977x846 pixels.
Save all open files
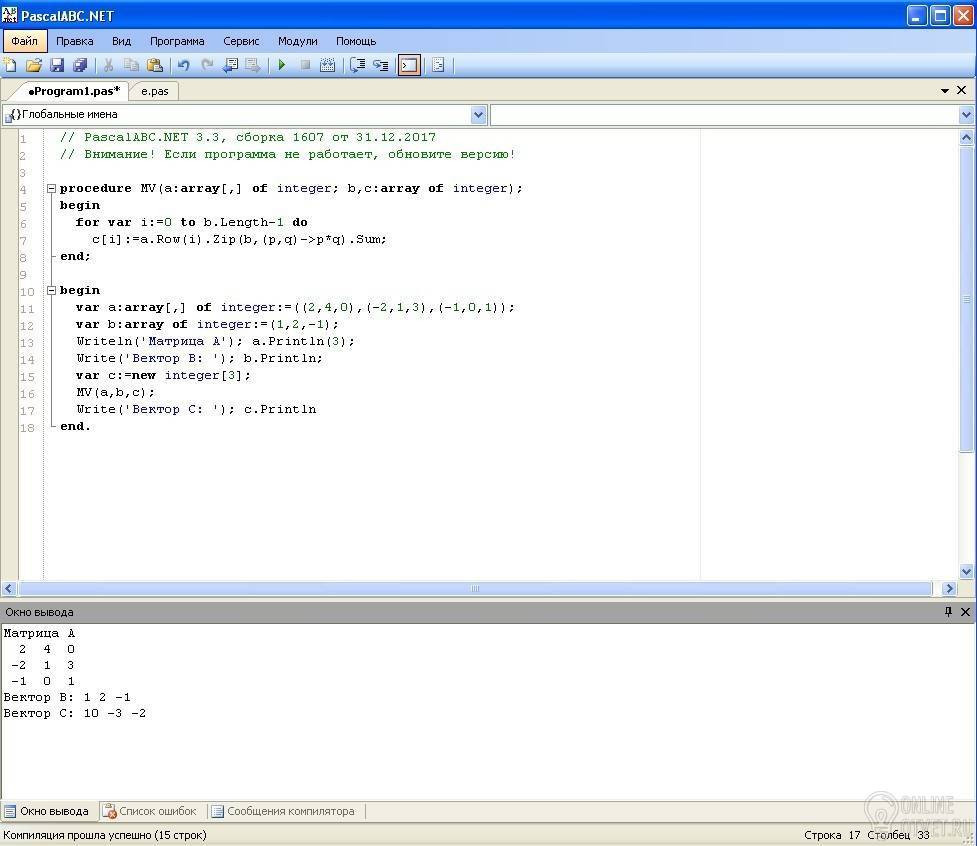(x=80, y=65)
